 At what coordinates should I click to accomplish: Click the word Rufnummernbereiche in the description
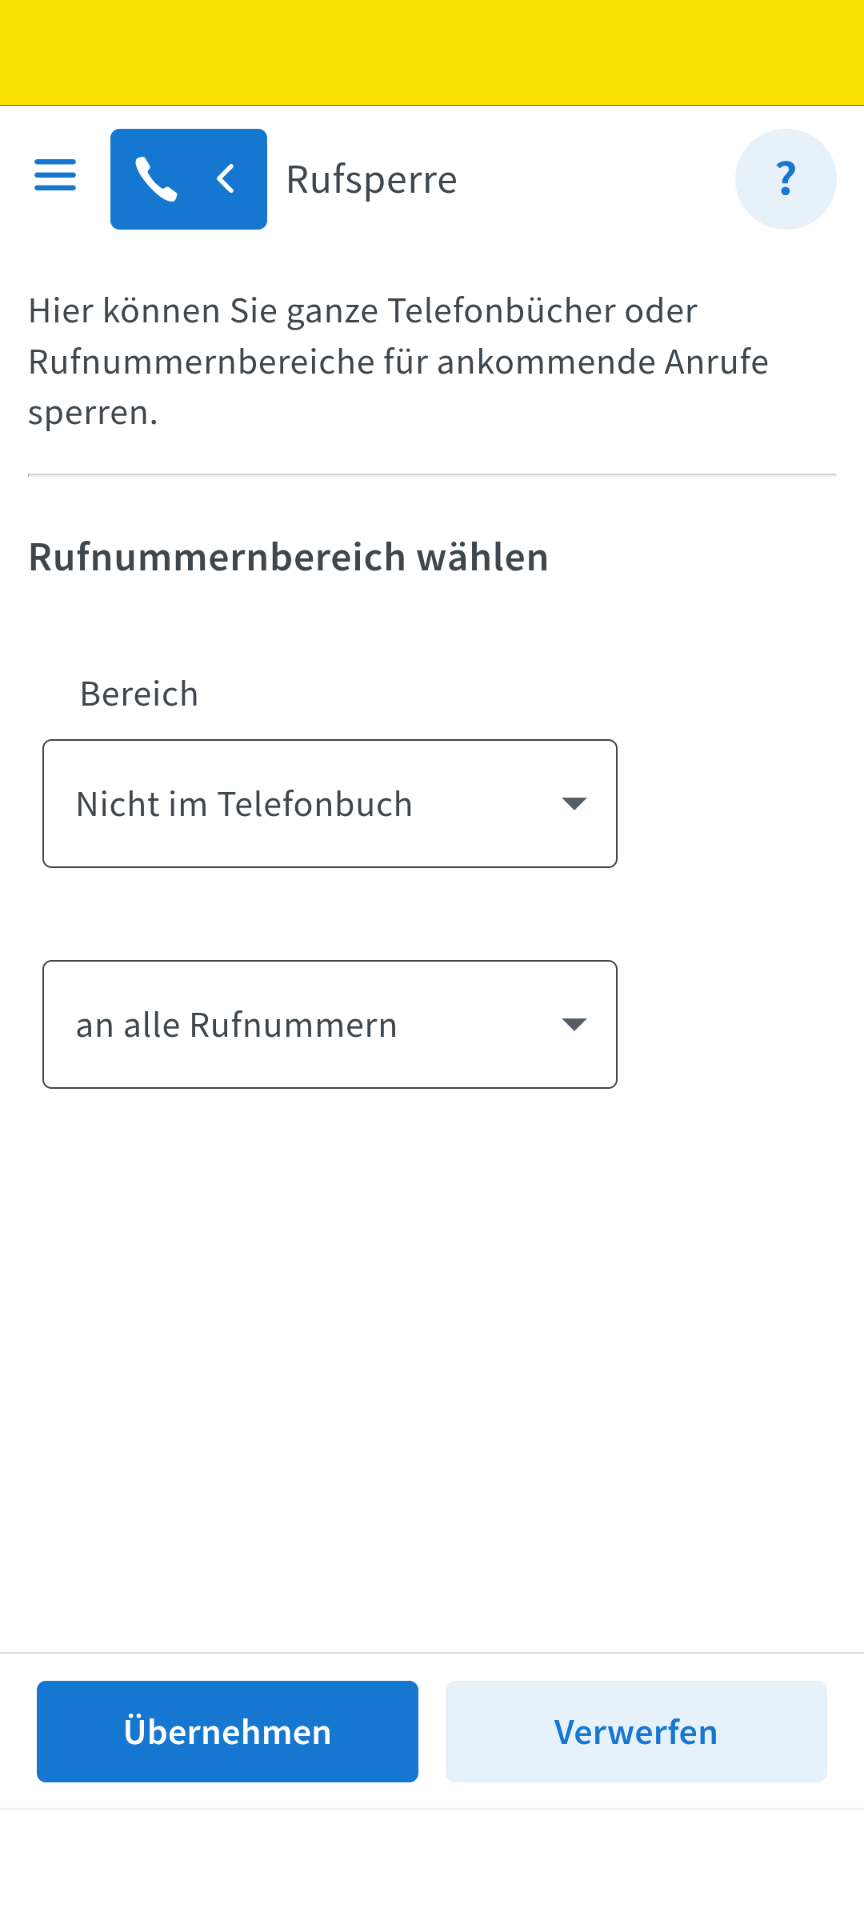click(x=201, y=362)
